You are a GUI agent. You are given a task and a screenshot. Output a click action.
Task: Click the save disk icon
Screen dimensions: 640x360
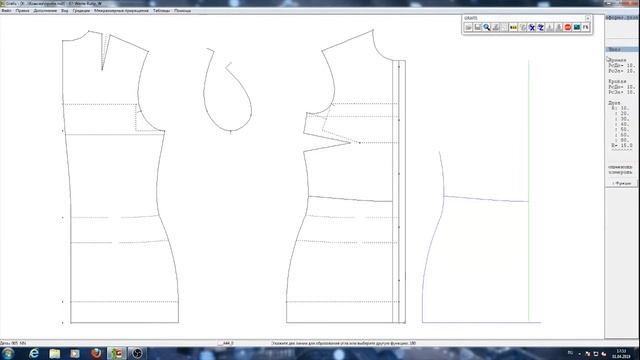(x=478, y=27)
